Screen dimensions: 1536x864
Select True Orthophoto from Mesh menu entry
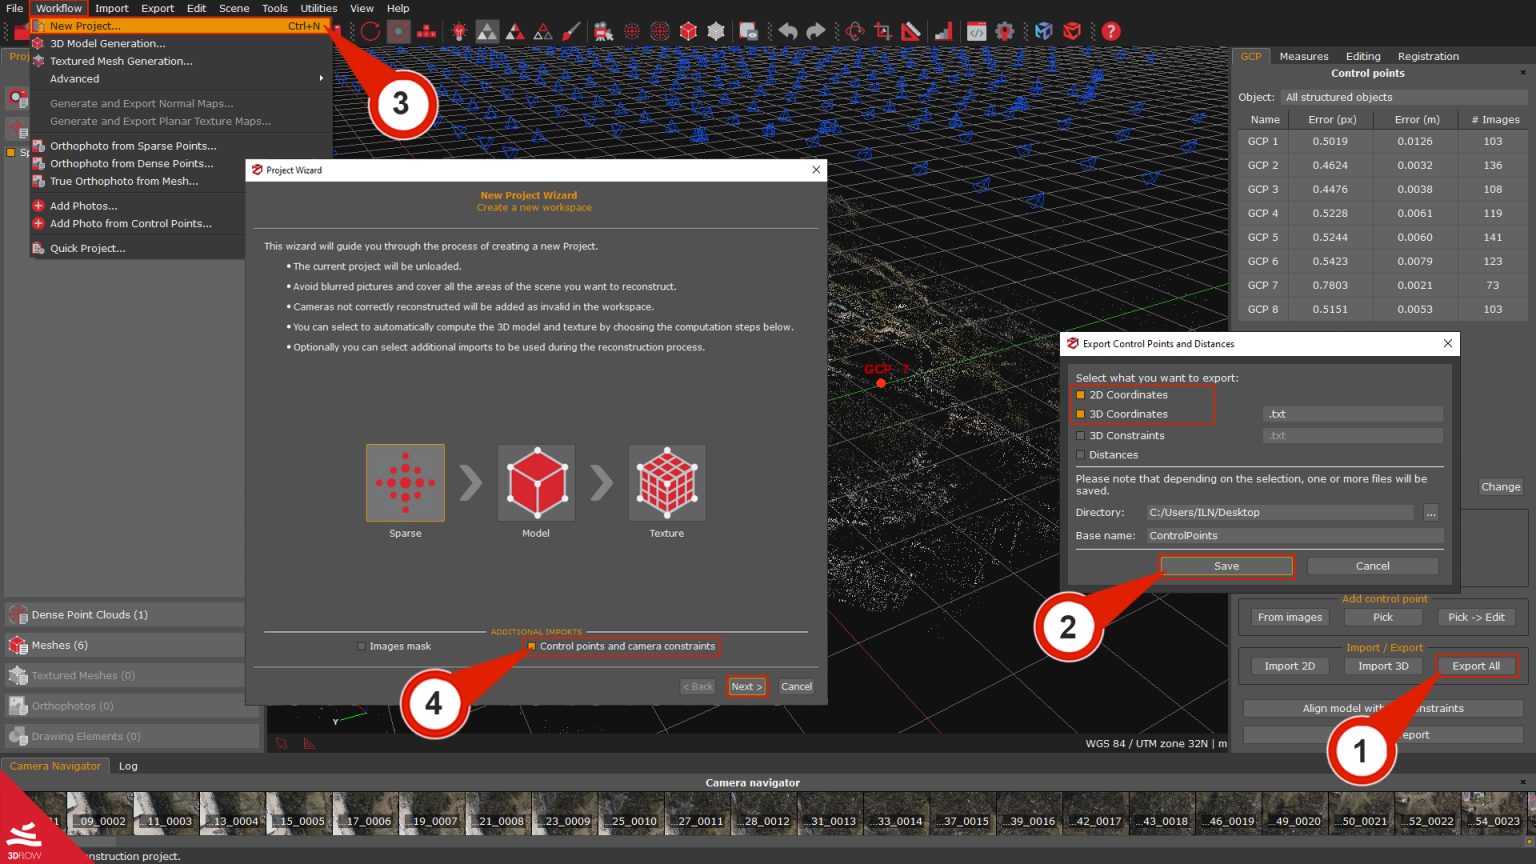point(125,181)
